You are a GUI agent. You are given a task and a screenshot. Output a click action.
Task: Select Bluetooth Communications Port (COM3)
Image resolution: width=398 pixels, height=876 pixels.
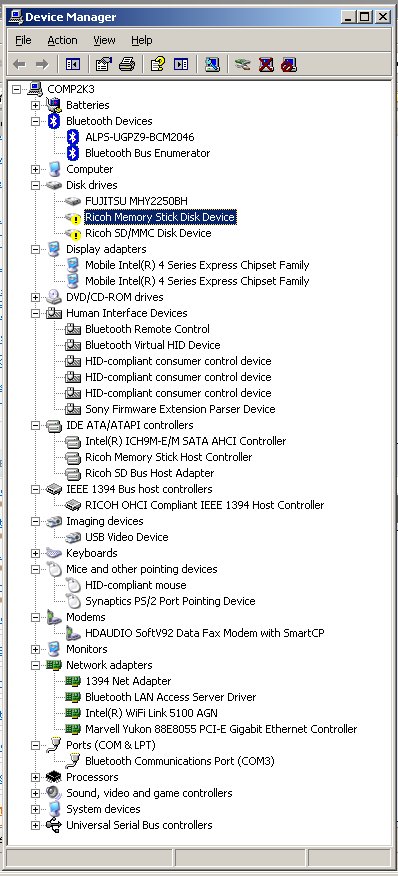(x=179, y=761)
